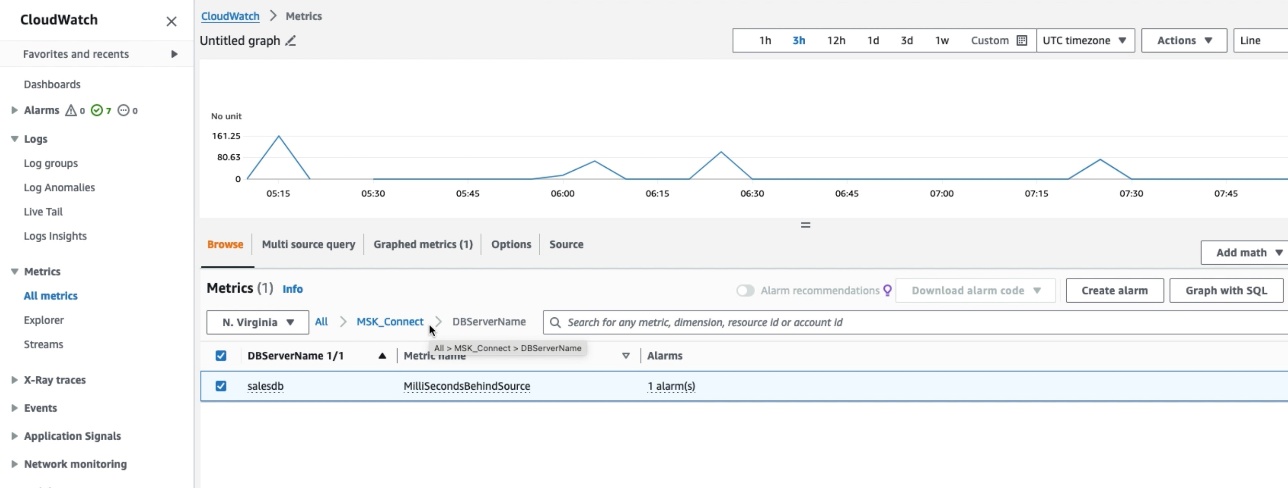Click MilliSecondsBehindSource metric name
Image resolution: width=1288 pixels, height=488 pixels.
(x=467, y=386)
